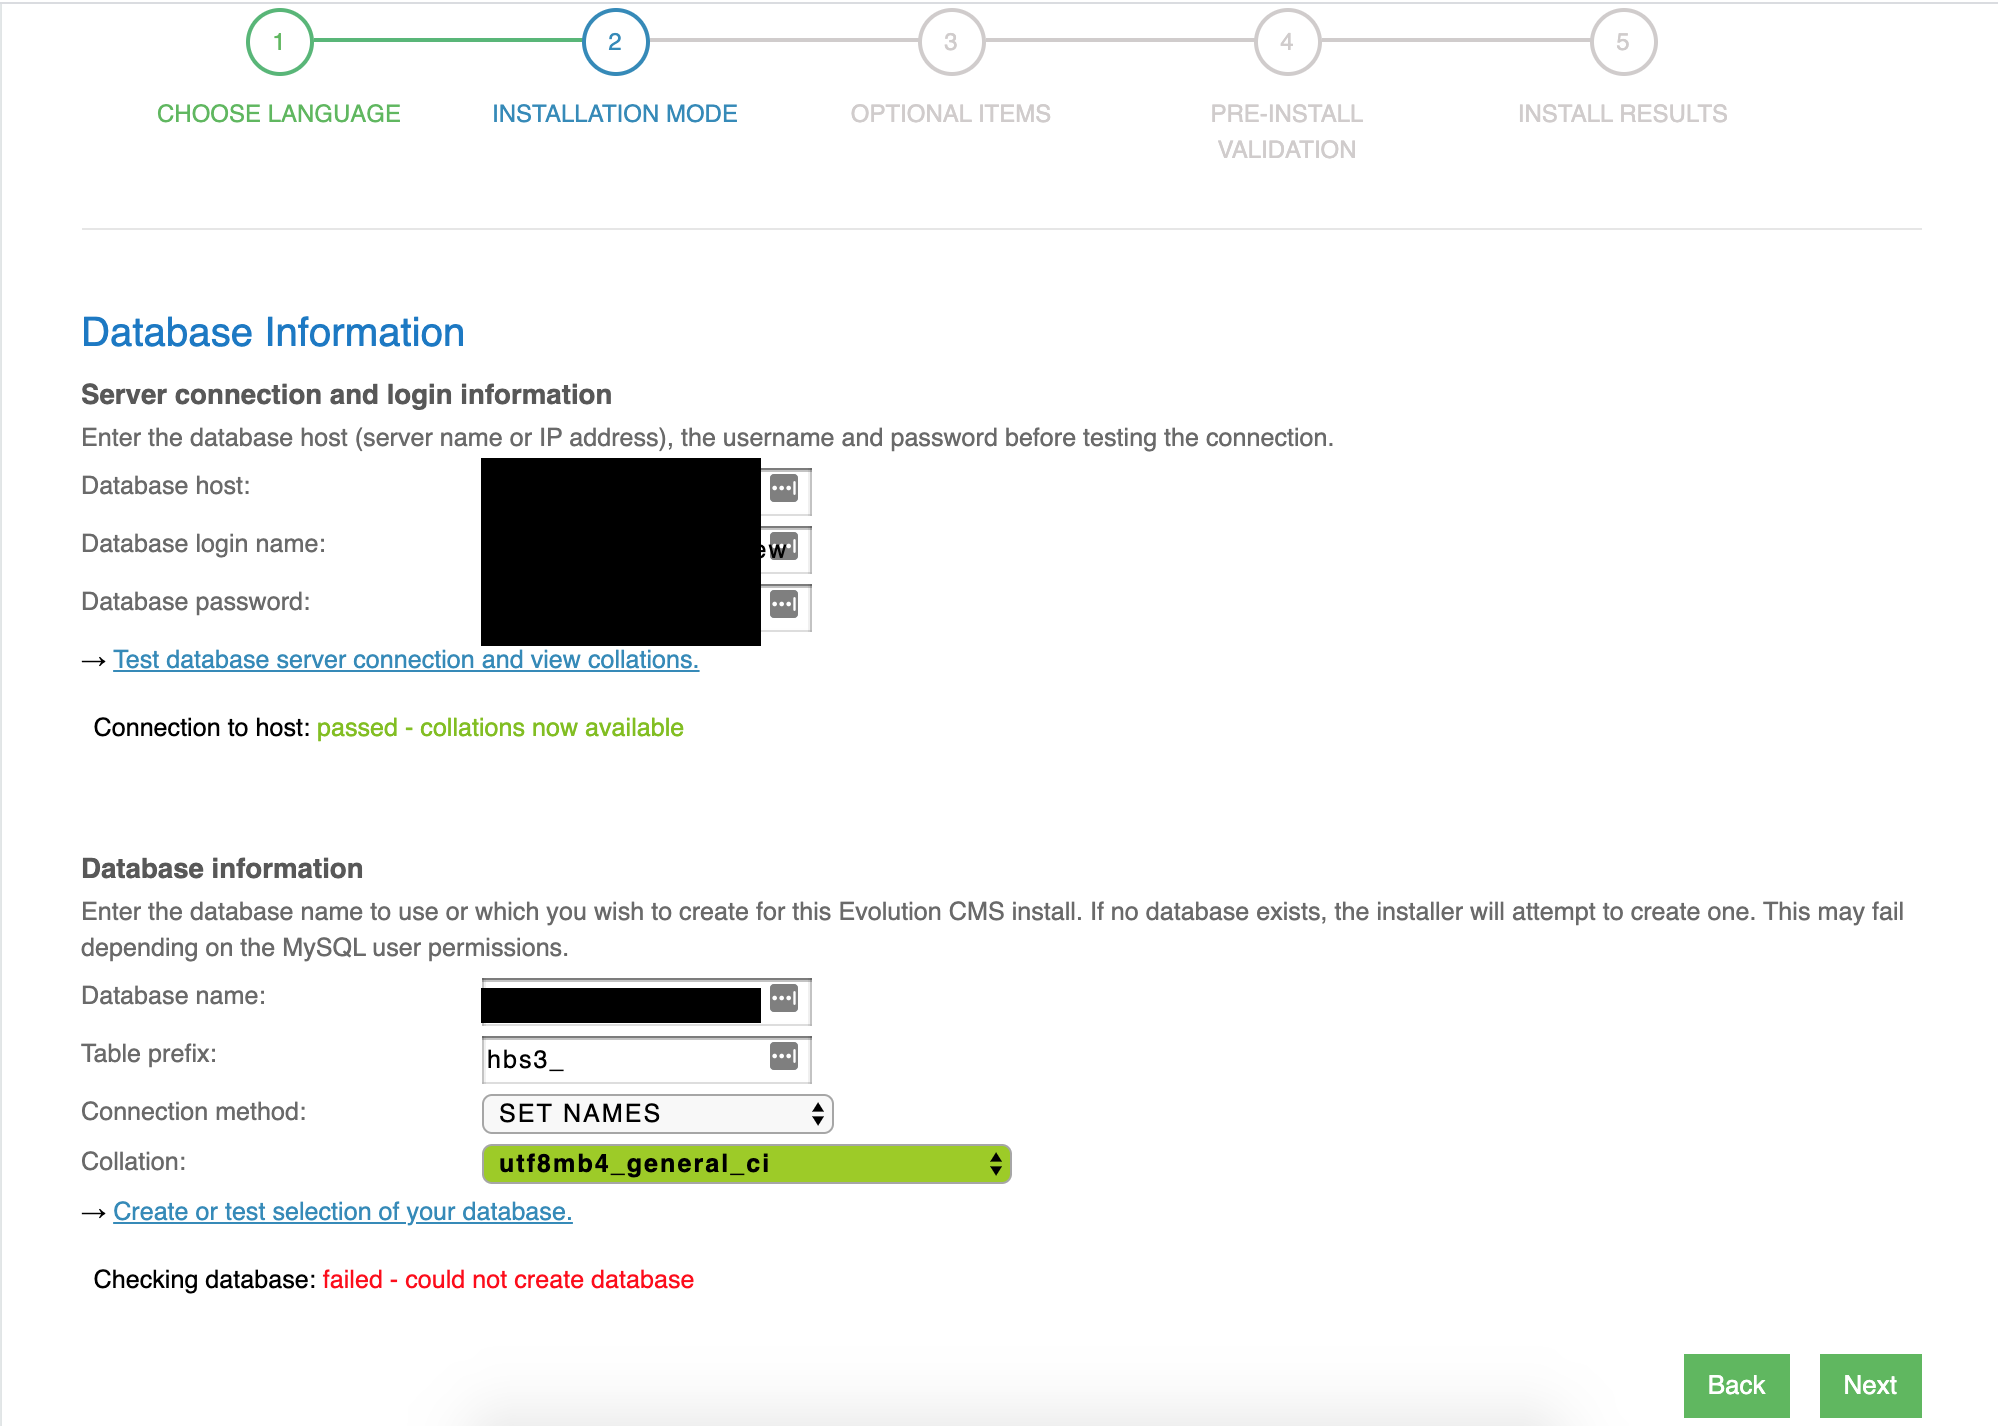Select step 3 circle in the wizard
1998x1426 pixels.
pos(951,42)
